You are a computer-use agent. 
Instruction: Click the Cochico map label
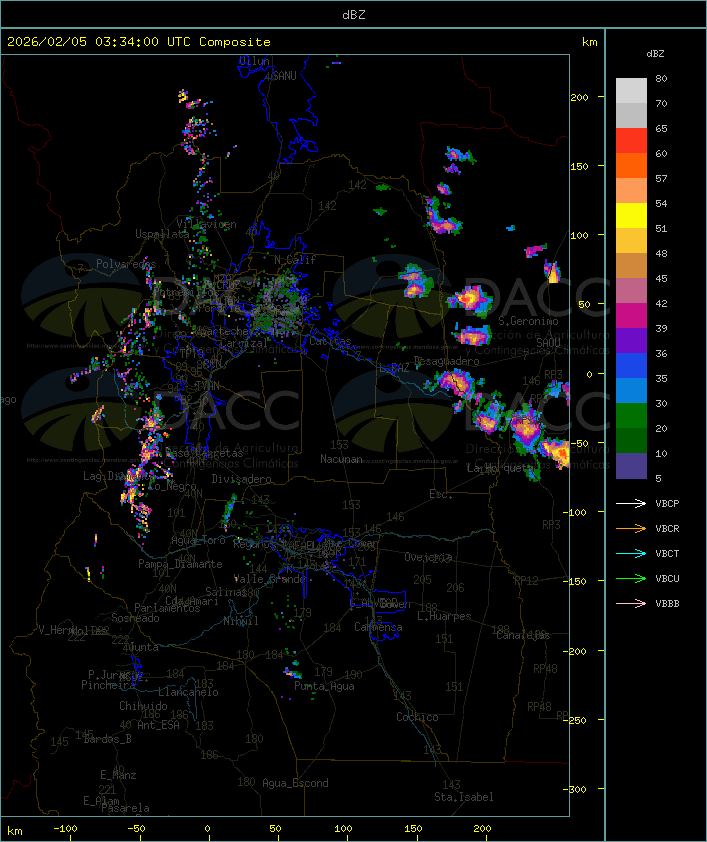pyautogui.click(x=417, y=717)
